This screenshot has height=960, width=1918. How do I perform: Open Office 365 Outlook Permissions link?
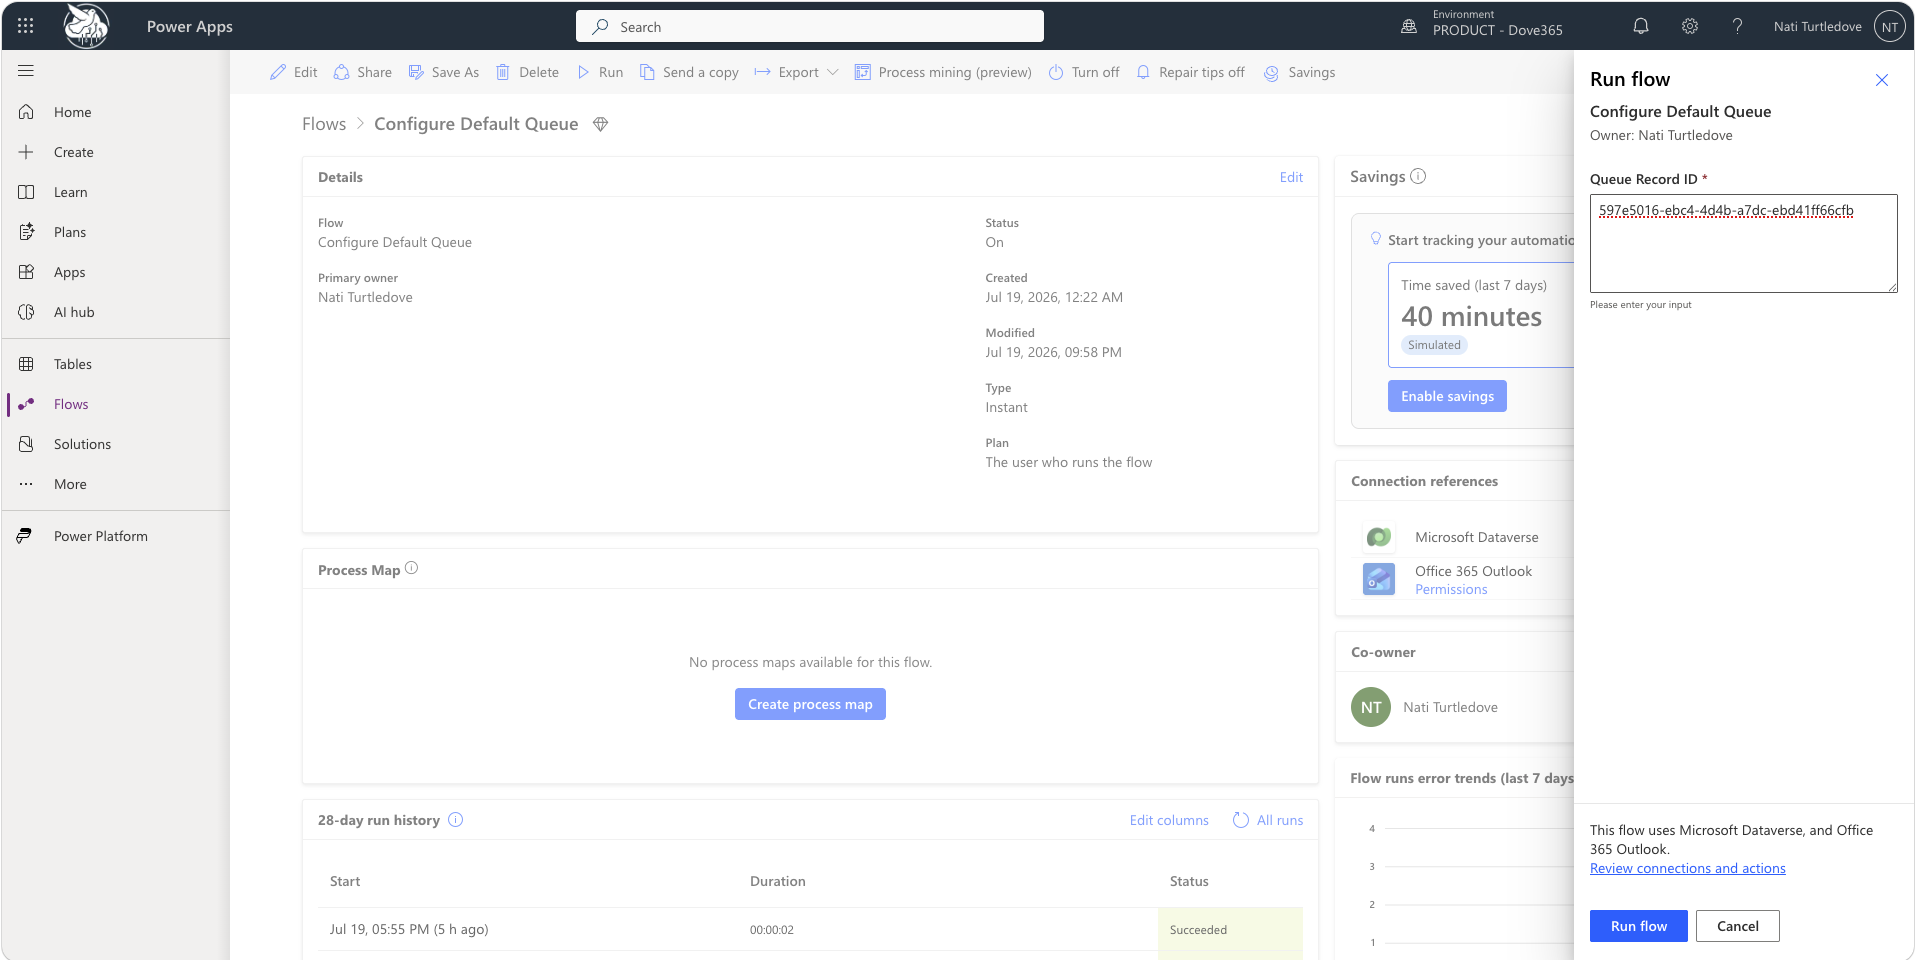[x=1451, y=590]
